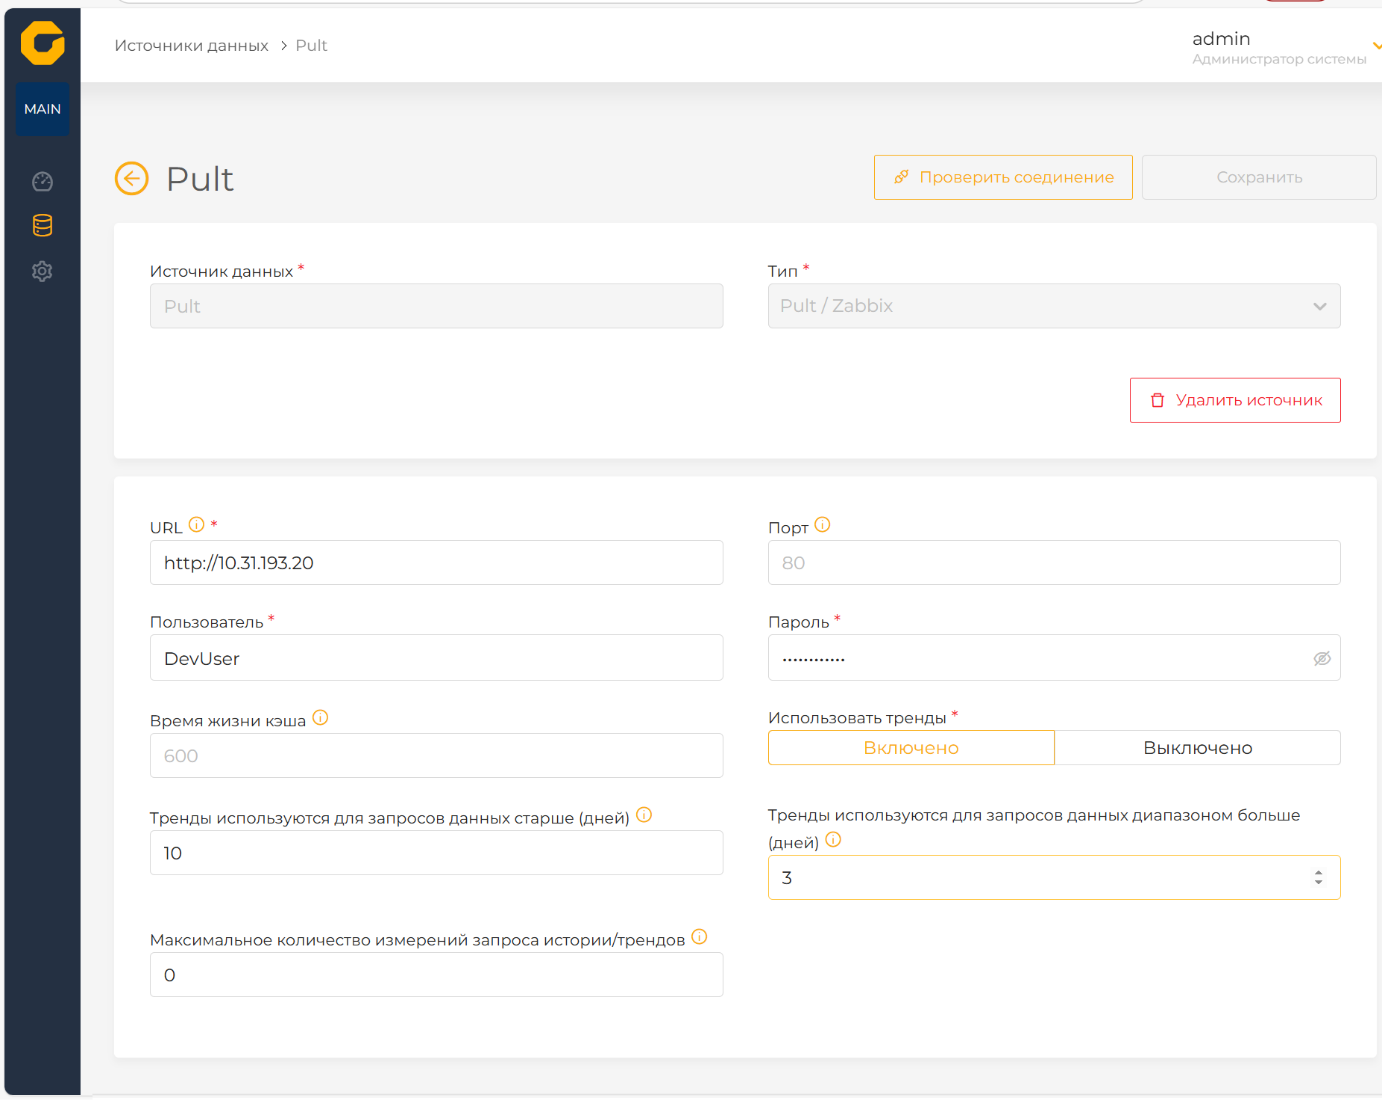Click the stepper arrows of days range field
This screenshot has height=1104, width=1382.
(x=1318, y=877)
